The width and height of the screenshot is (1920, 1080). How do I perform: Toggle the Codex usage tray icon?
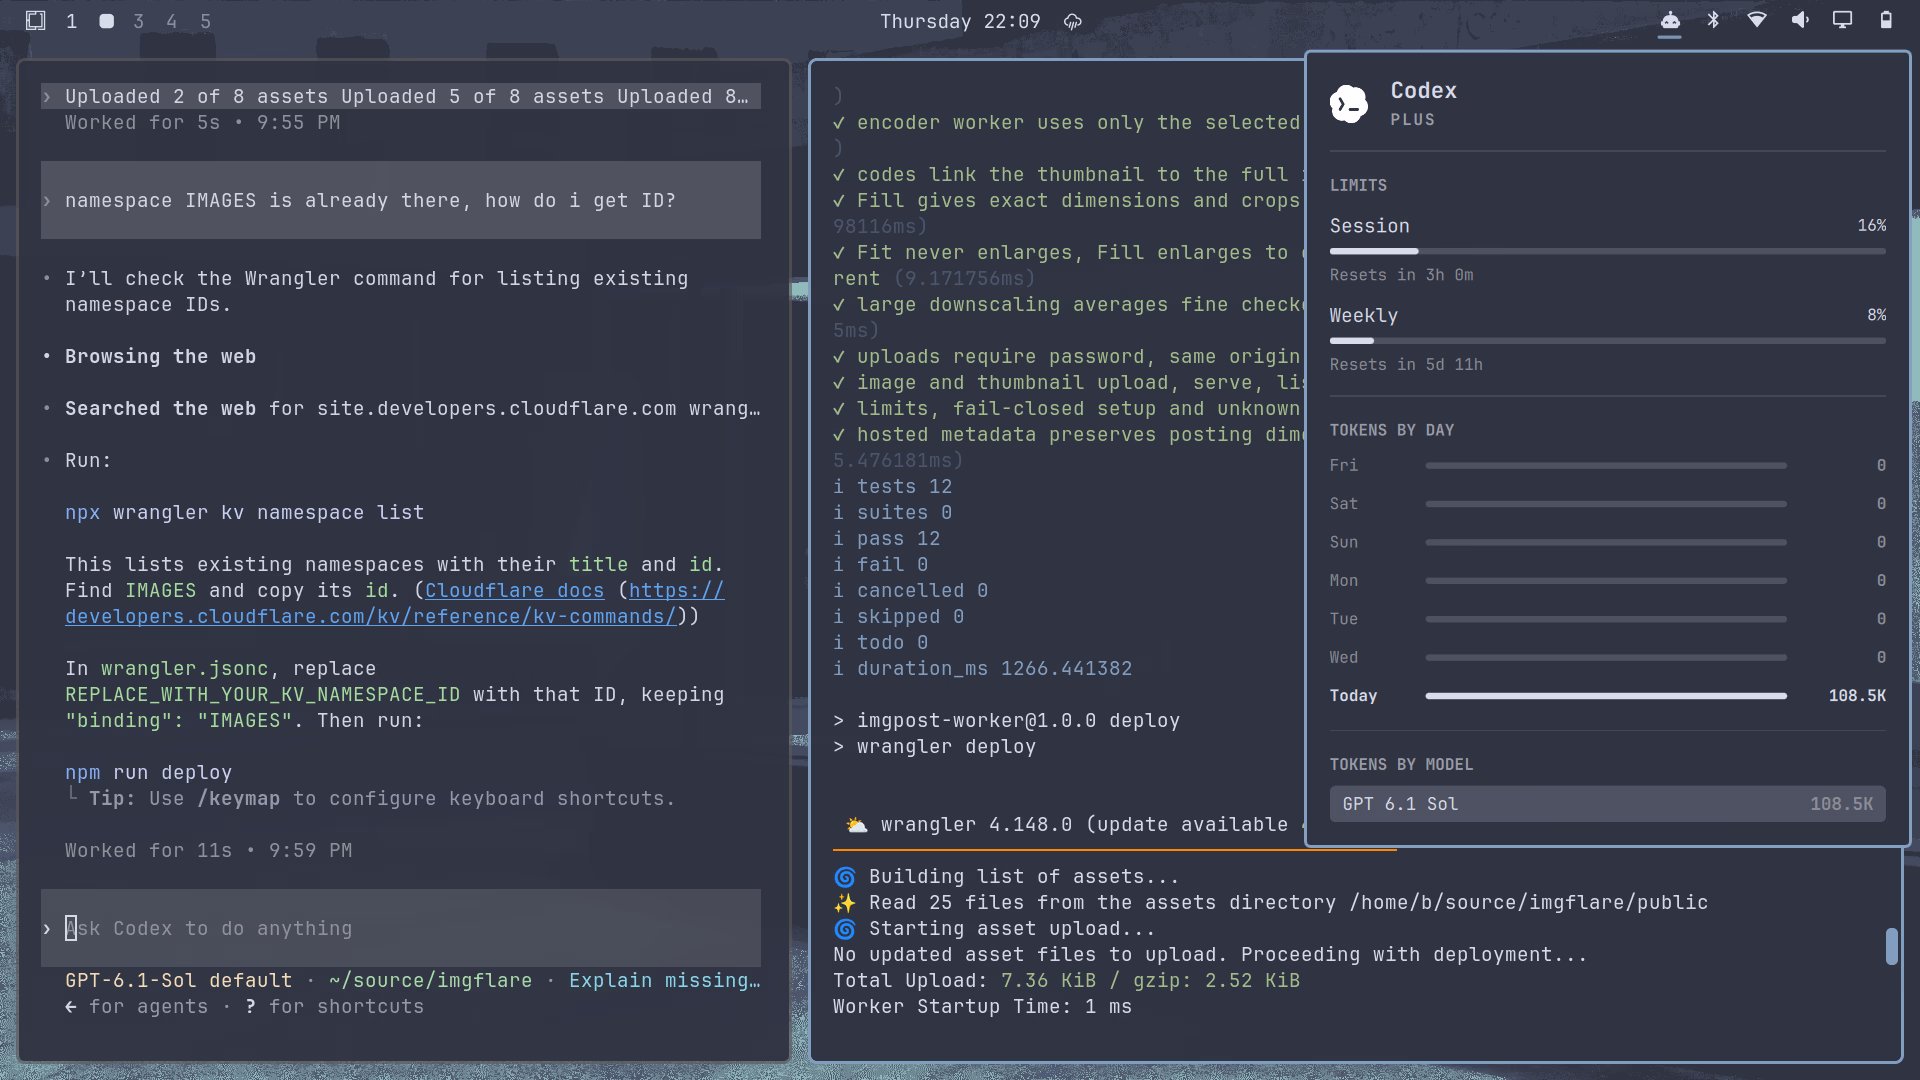[1670, 20]
